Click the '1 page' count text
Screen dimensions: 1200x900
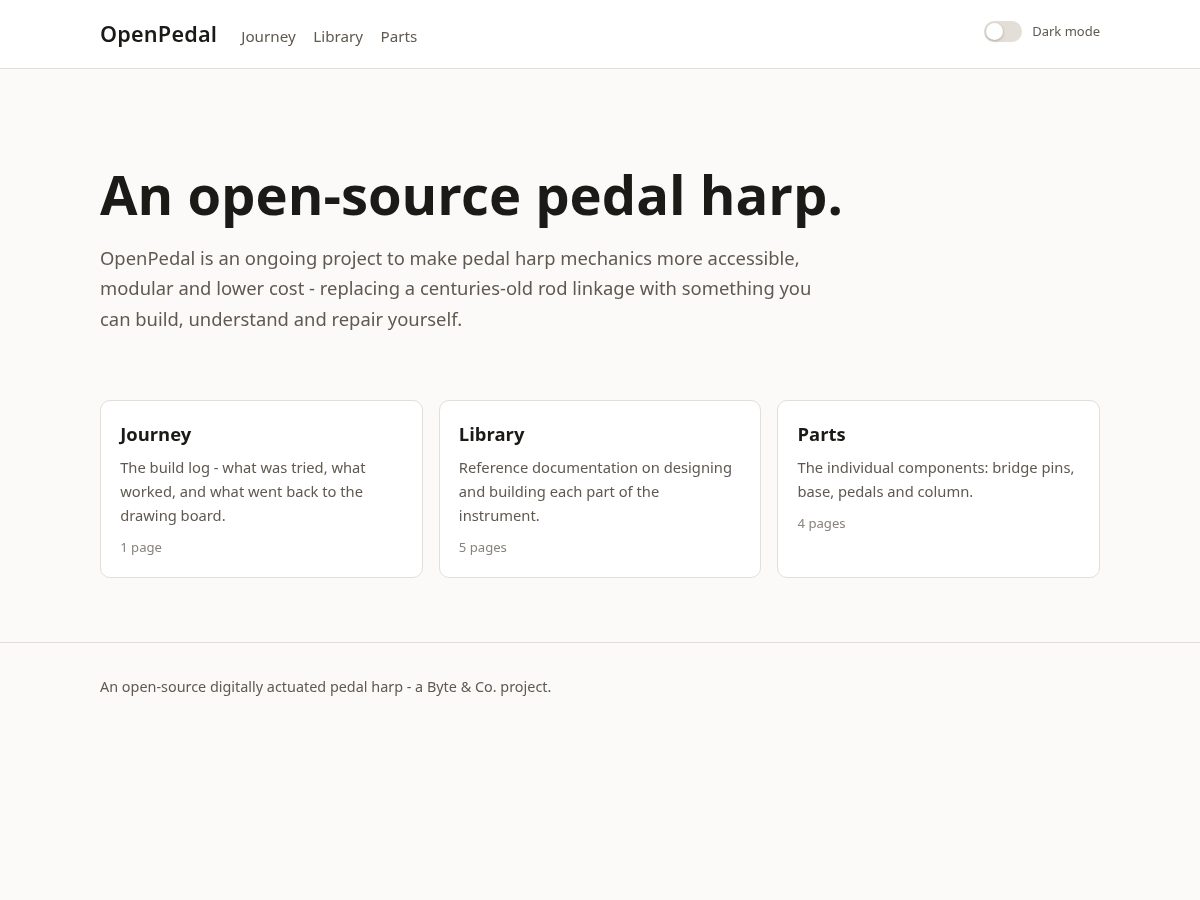click(141, 547)
